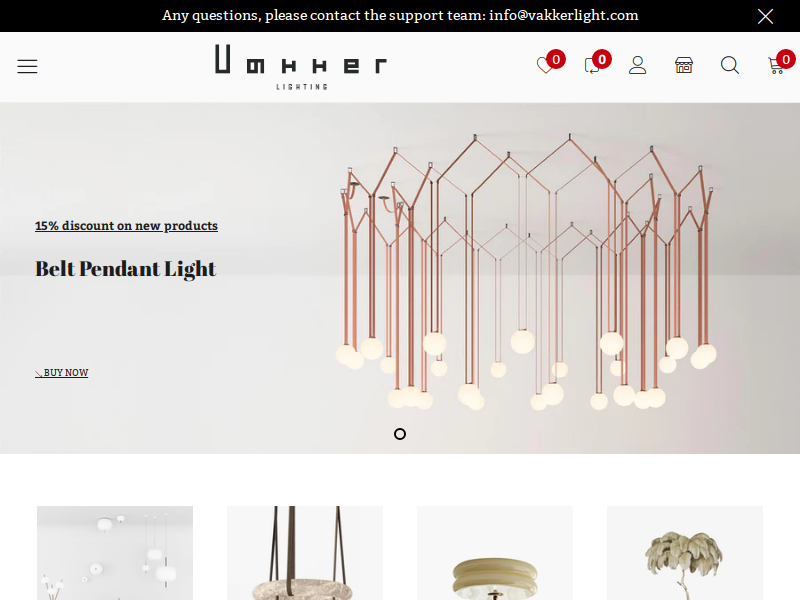Select the Belt Pendant Light heading
Image resolution: width=800 pixels, height=600 pixels.
coord(126,269)
